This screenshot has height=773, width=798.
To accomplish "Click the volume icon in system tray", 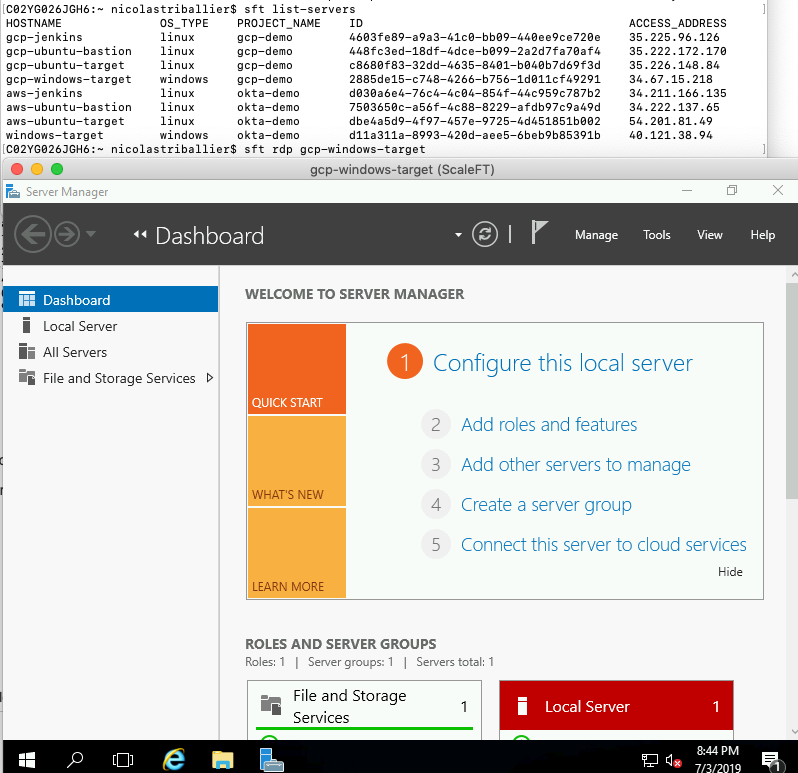I will click(x=673, y=760).
